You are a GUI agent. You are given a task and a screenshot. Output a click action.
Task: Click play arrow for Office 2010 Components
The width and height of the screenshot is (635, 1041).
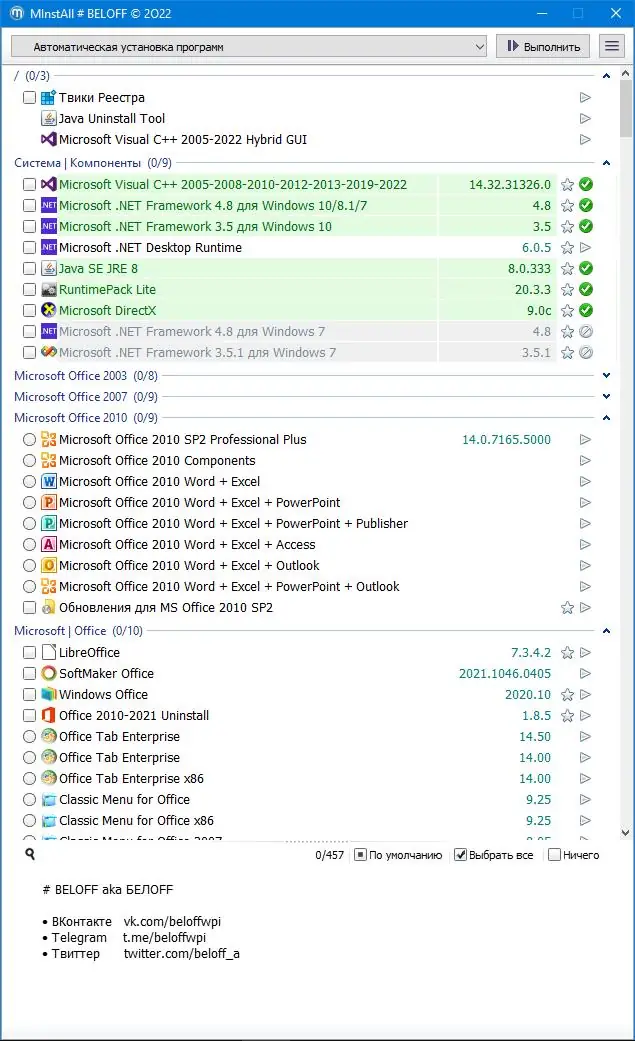585,461
